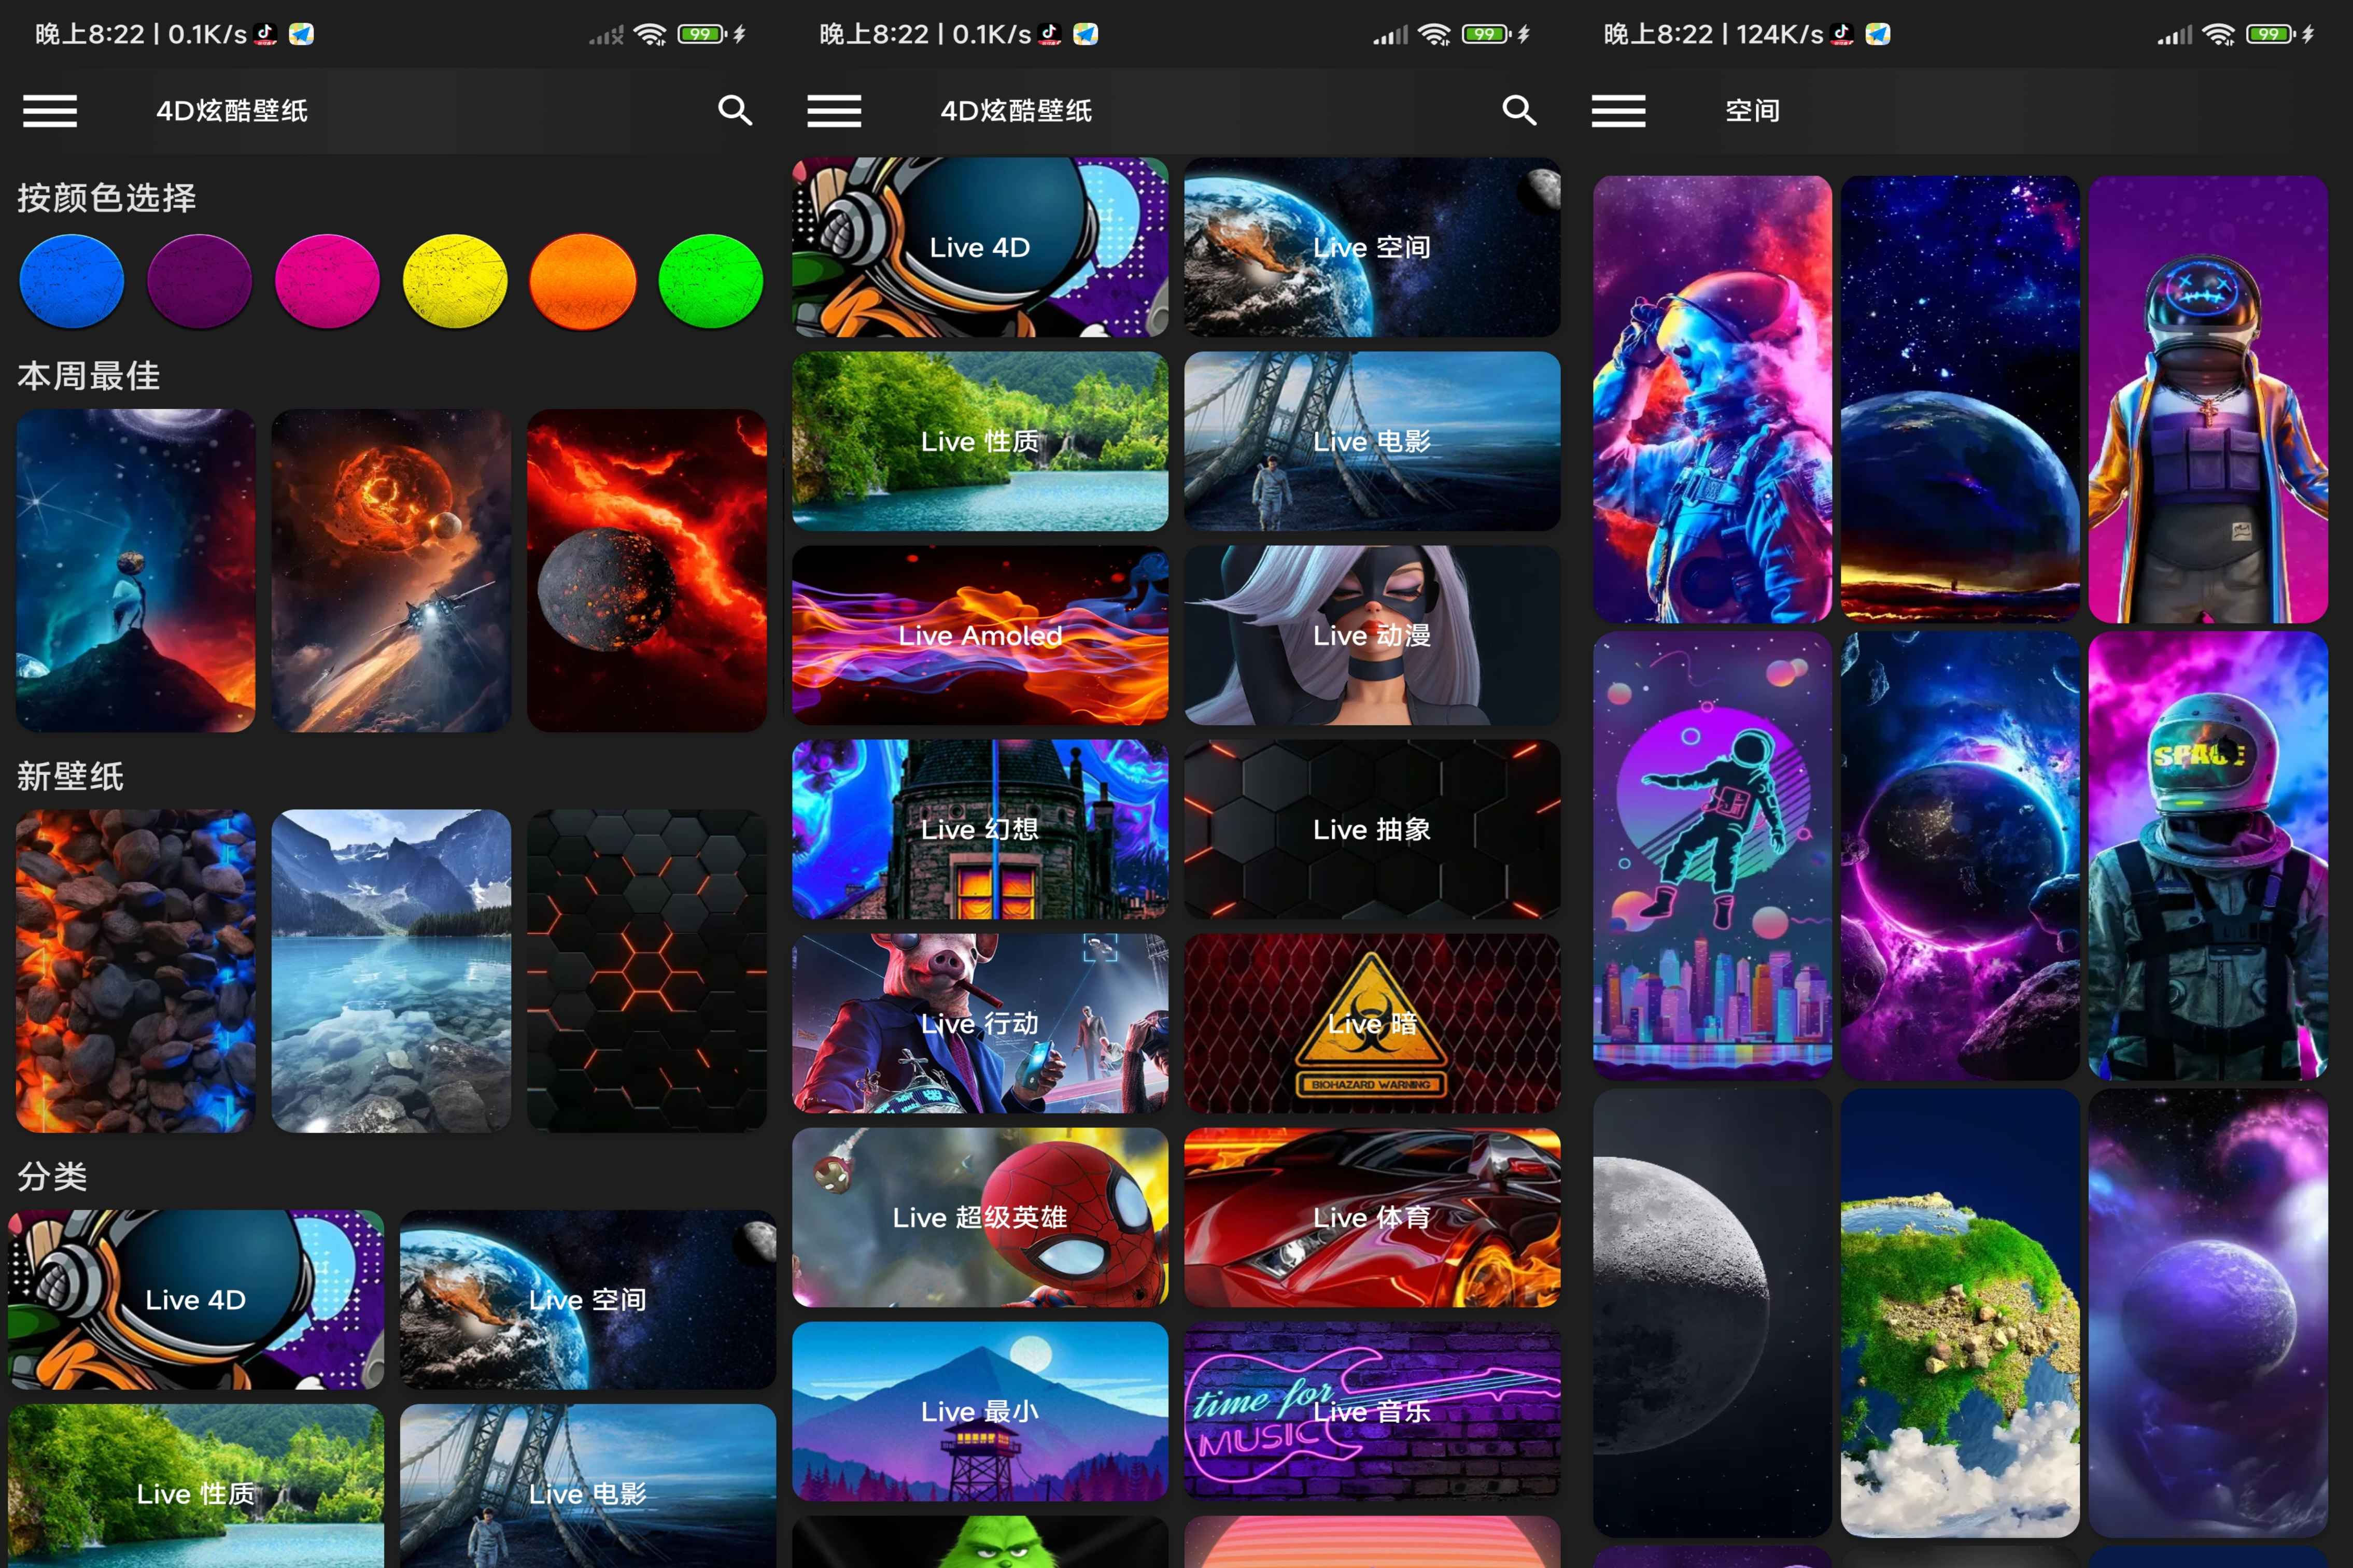Open Live 动漫 category card
2353x1568 pixels.
(1371, 635)
